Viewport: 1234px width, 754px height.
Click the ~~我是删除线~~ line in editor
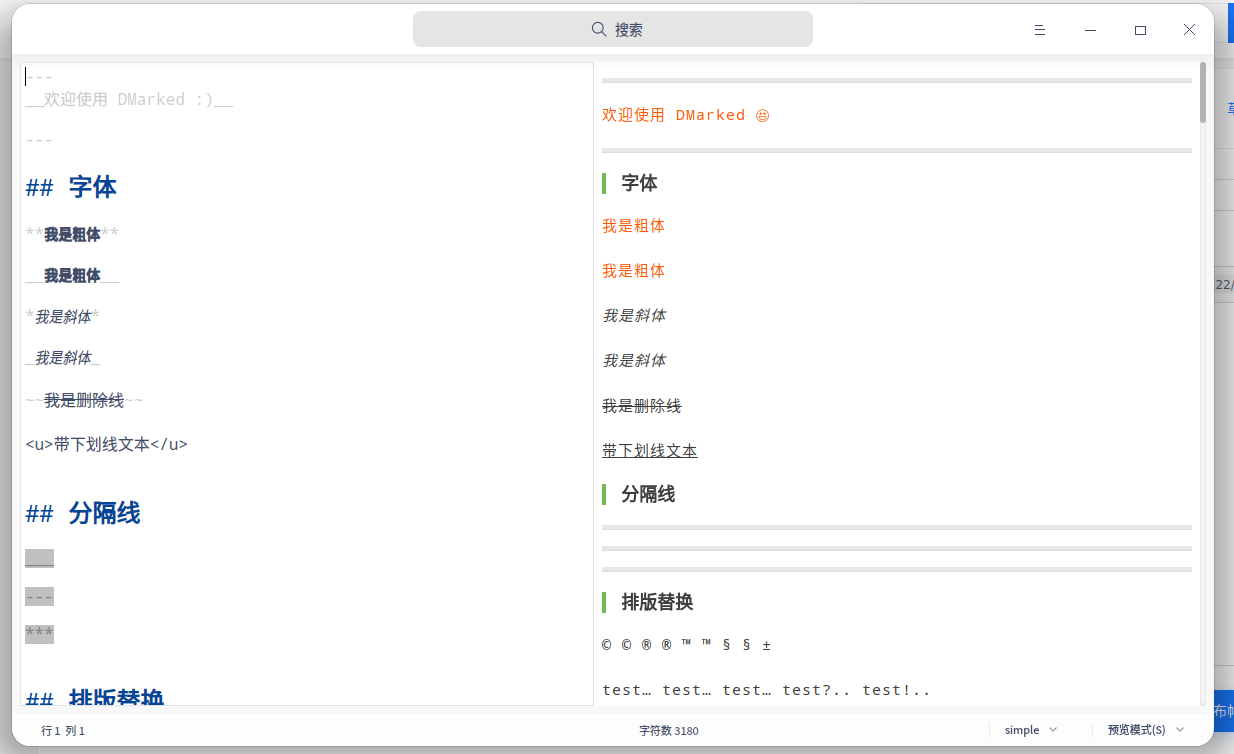click(84, 400)
